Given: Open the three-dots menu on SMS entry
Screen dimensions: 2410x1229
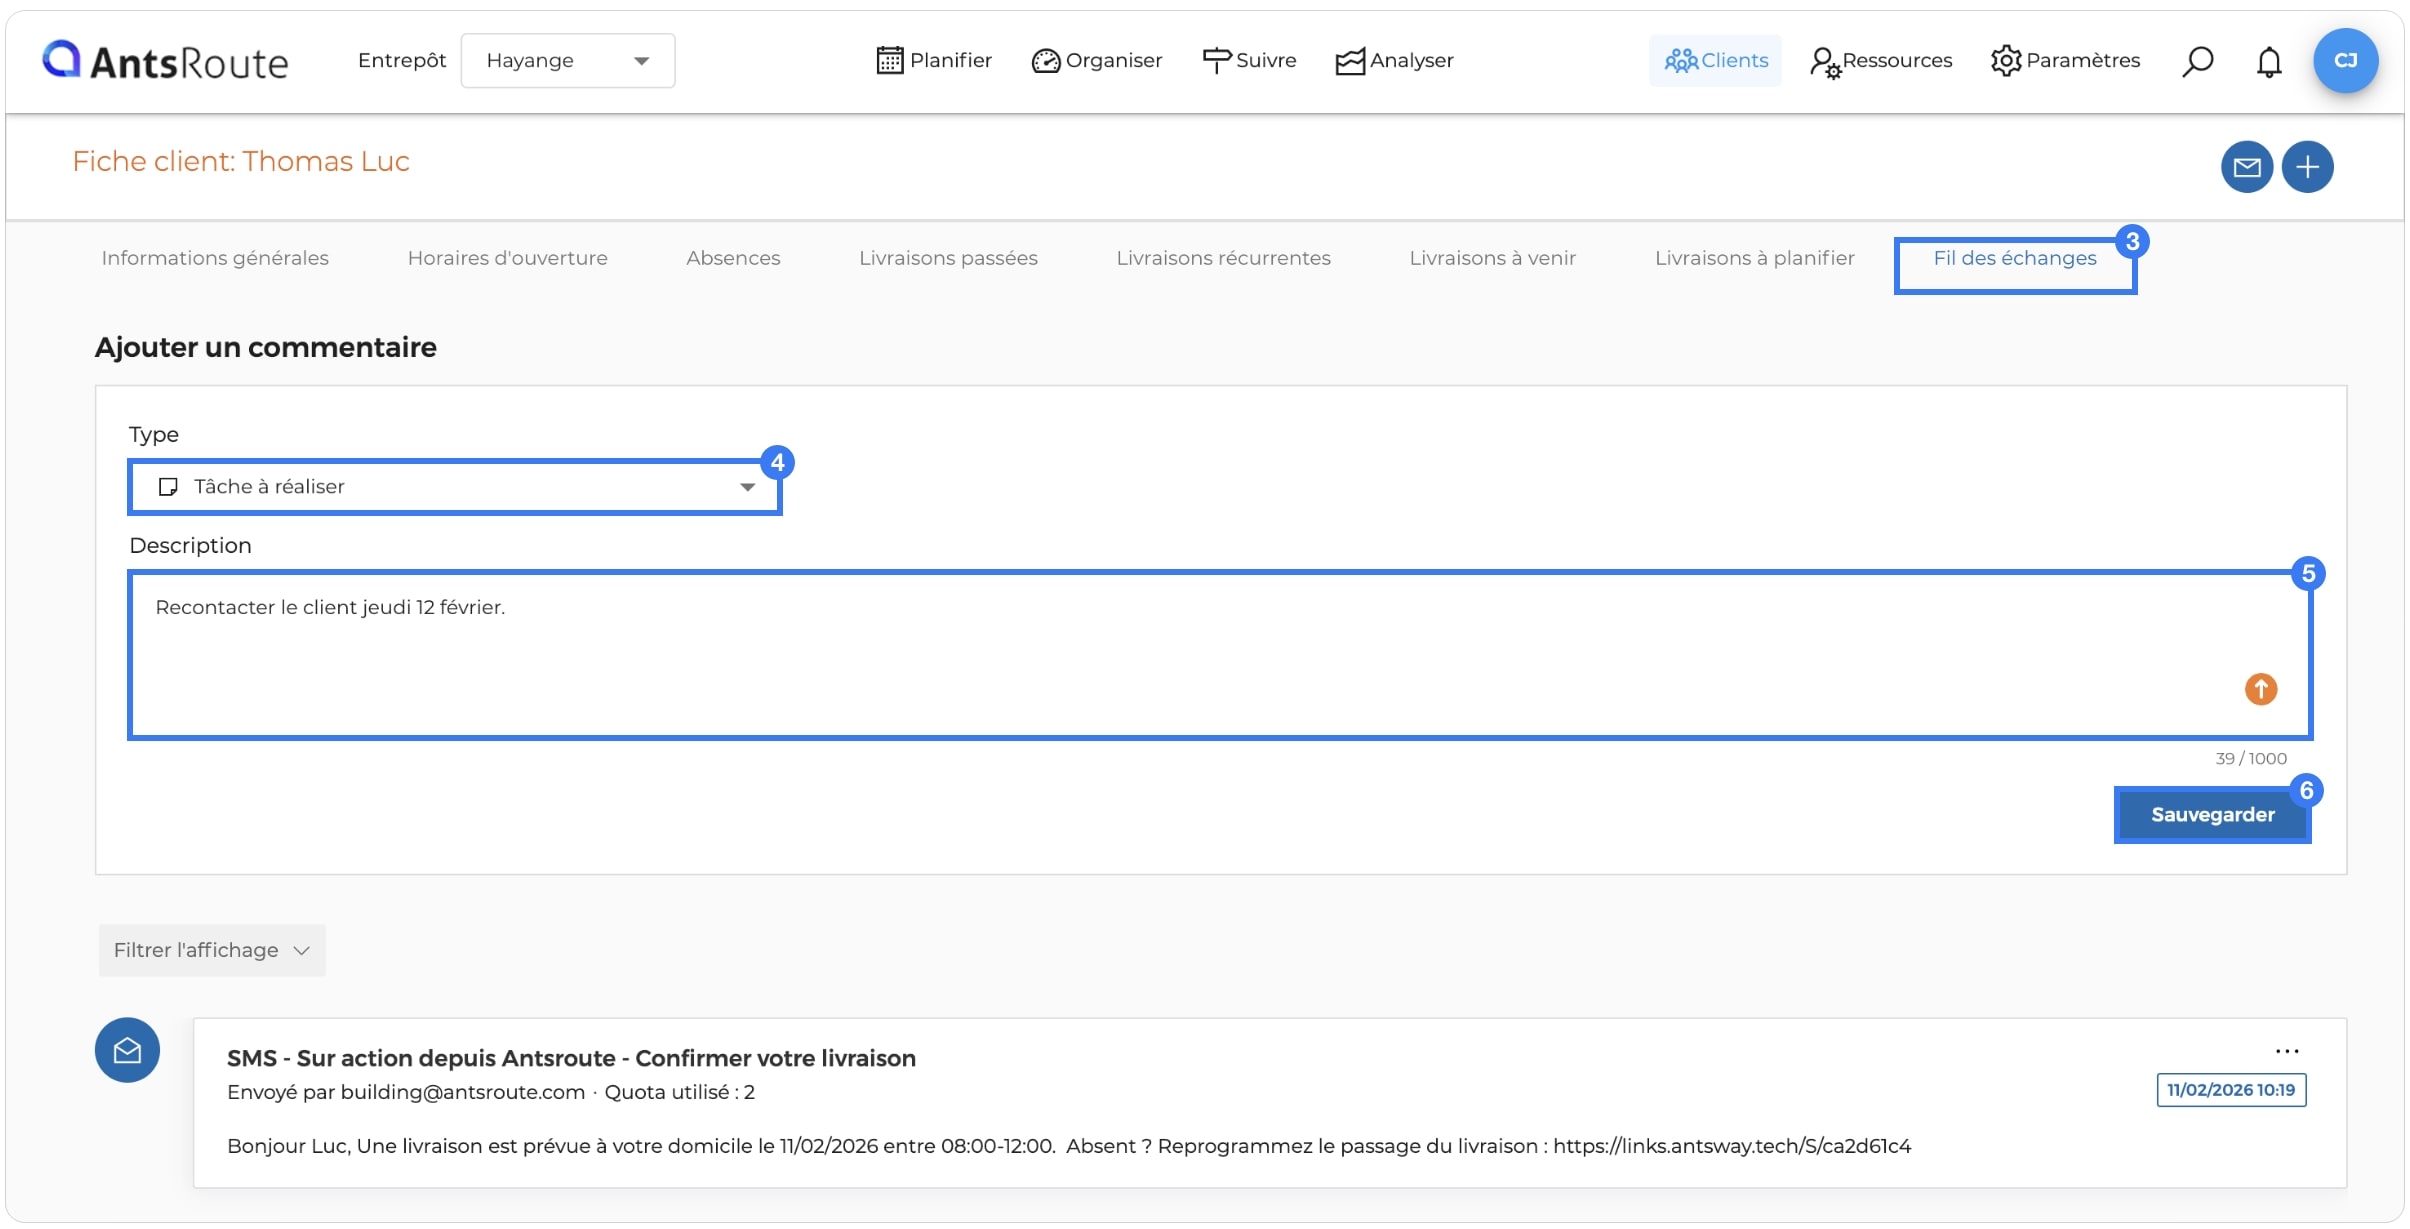Looking at the screenshot, I should pyautogui.click(x=2287, y=1051).
